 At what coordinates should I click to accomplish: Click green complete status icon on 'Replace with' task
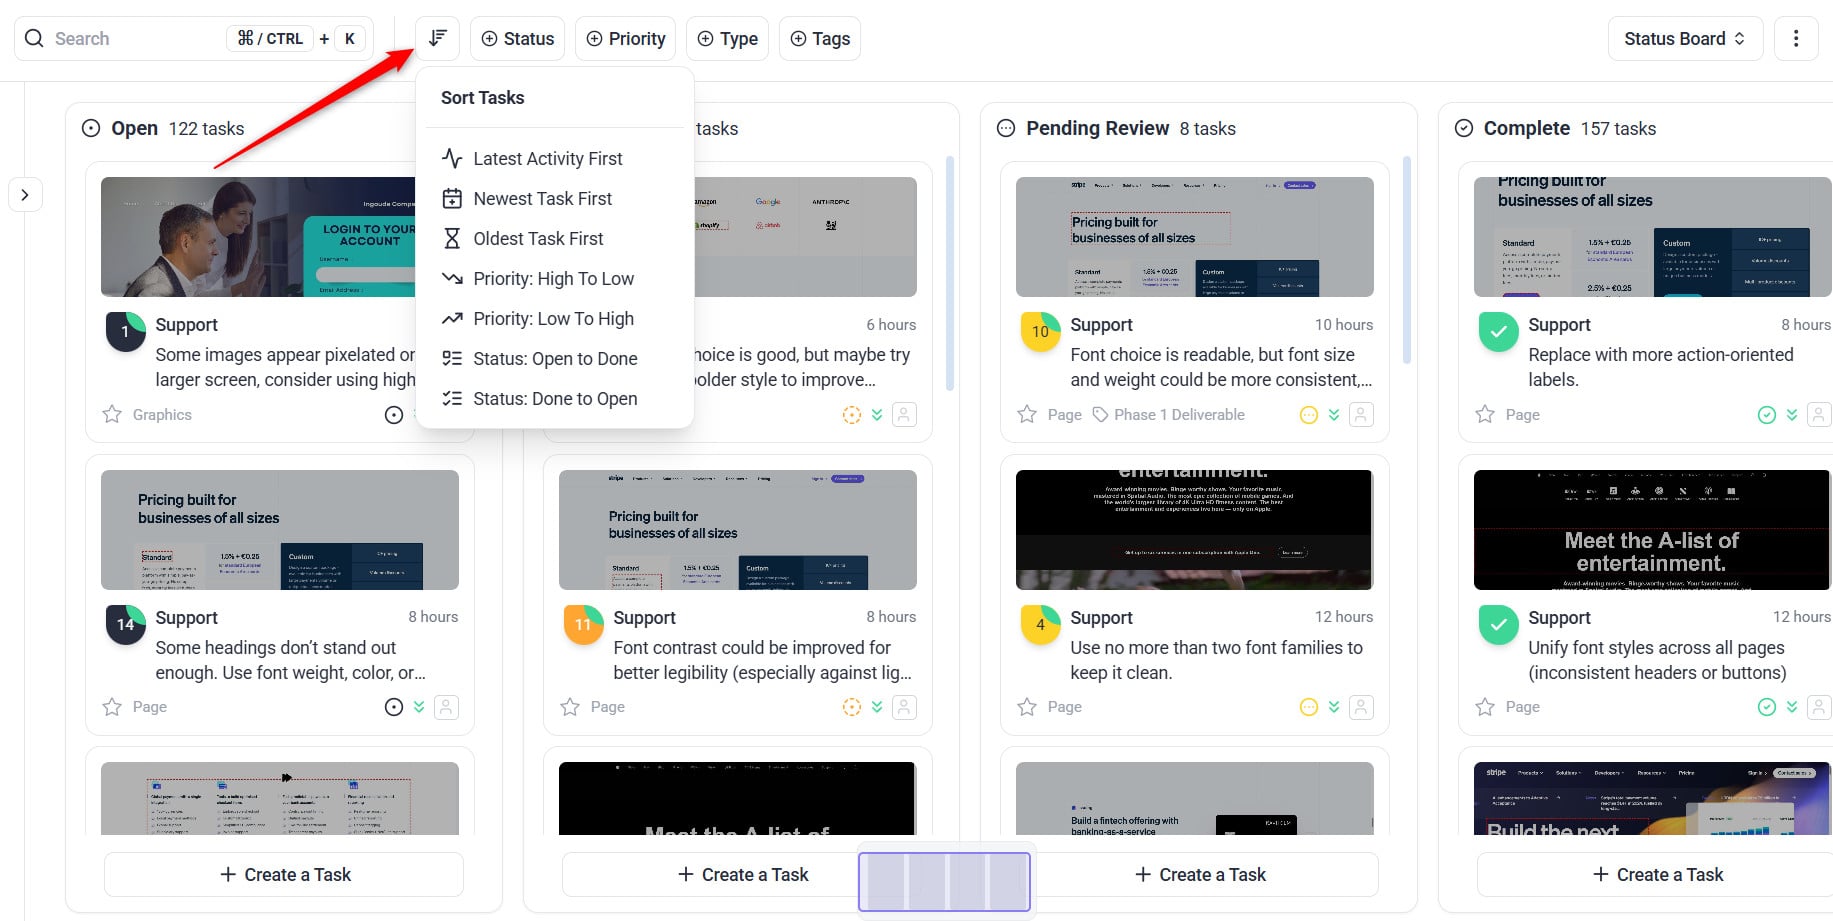pos(1766,415)
